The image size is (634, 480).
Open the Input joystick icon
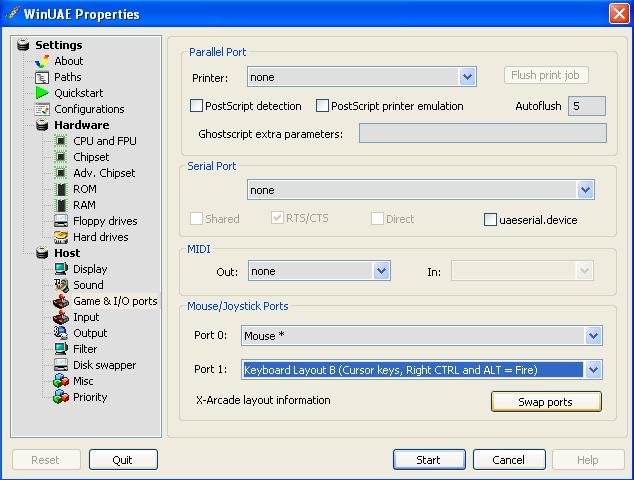(x=61, y=317)
